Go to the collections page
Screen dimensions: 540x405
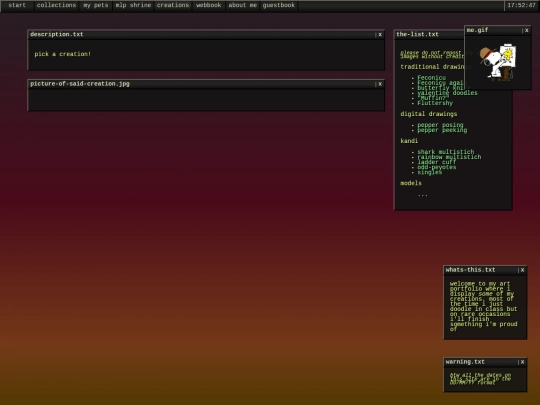click(x=56, y=5)
